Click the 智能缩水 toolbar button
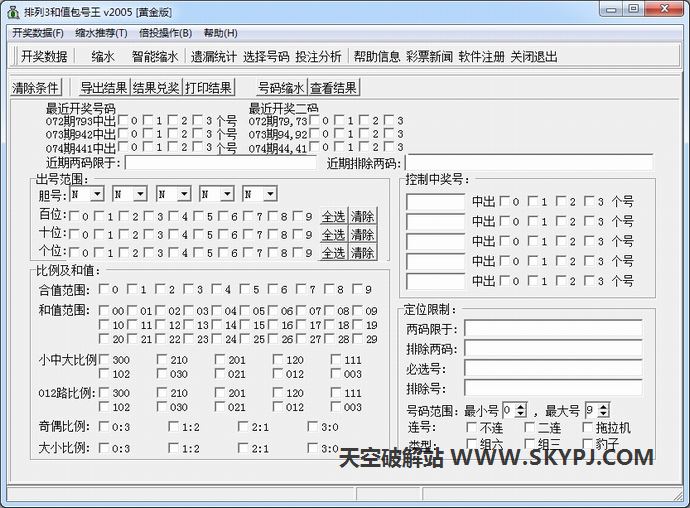Image resolution: width=690 pixels, height=508 pixels. click(x=155, y=57)
